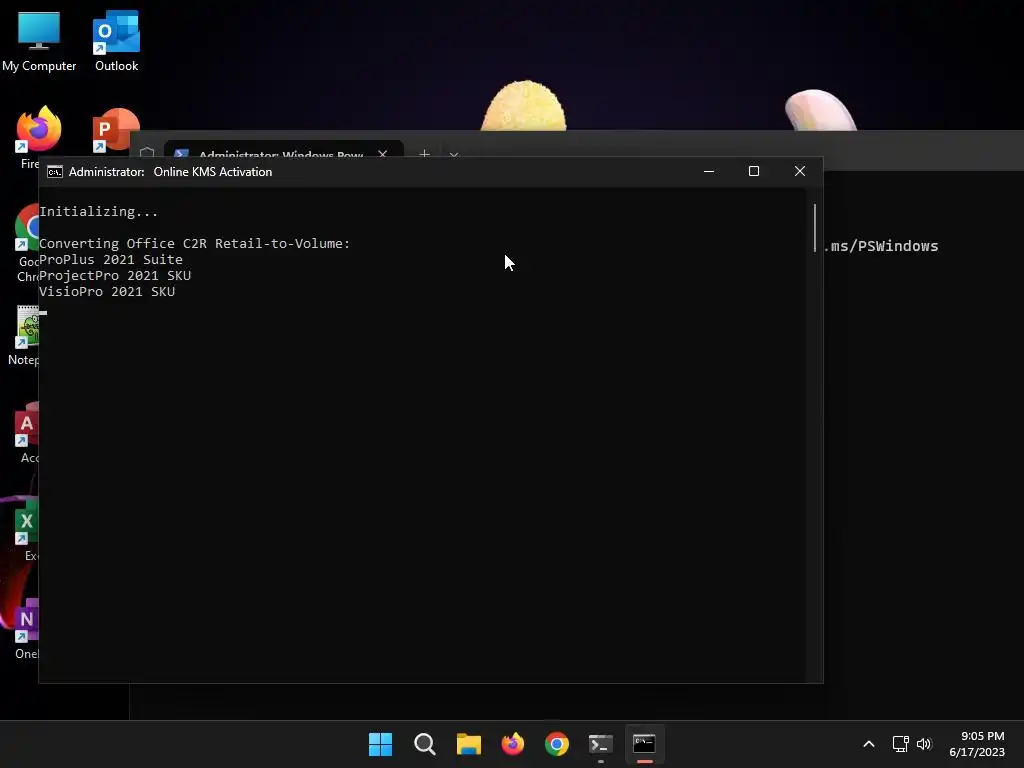
Task: Click the KMS console vertical scrollbar thumb
Action: pyautogui.click(x=814, y=227)
